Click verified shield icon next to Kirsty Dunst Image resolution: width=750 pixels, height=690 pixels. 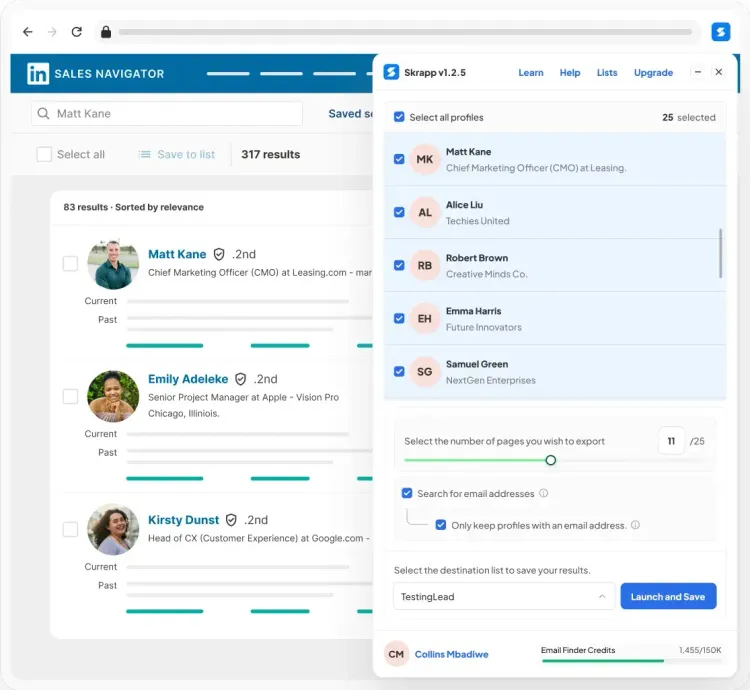point(231,520)
